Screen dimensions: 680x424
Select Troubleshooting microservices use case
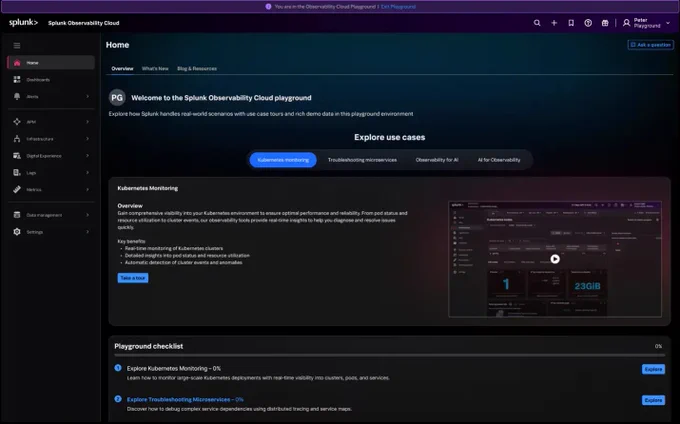point(362,160)
